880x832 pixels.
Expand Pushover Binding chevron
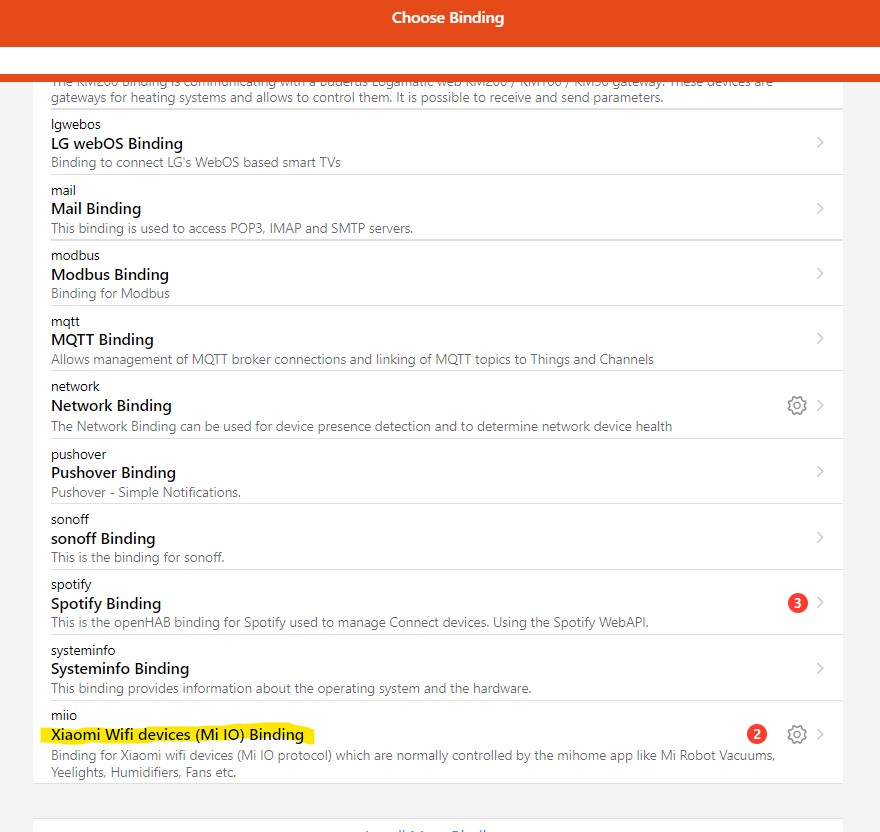point(820,472)
